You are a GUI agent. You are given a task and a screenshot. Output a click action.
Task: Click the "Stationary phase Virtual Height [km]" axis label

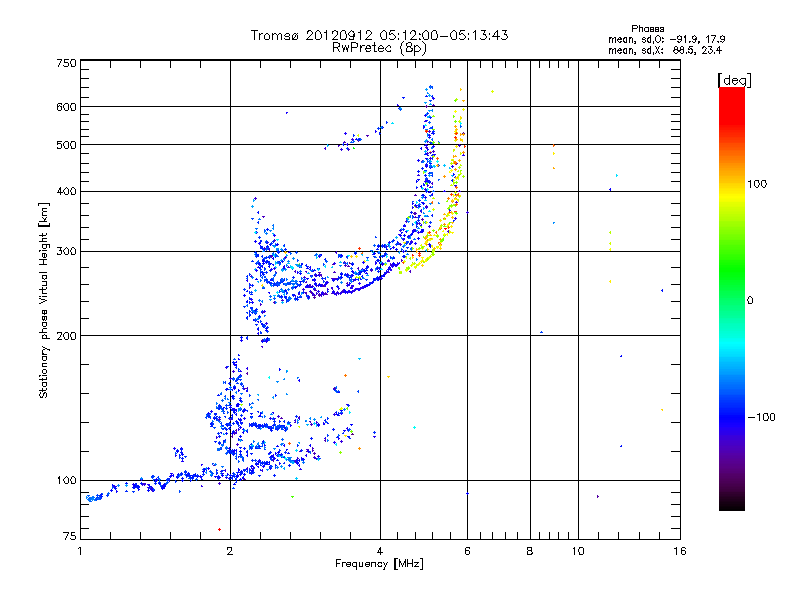44,301
